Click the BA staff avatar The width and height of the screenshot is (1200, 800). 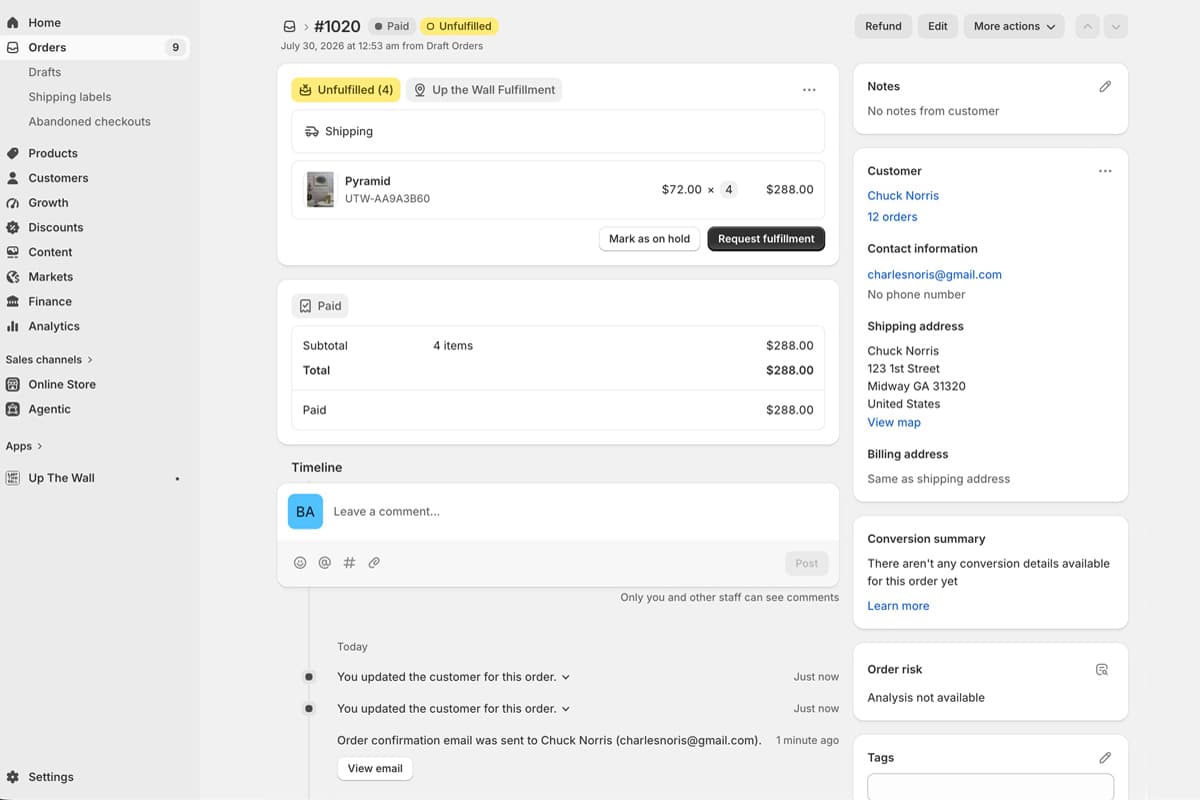305,511
